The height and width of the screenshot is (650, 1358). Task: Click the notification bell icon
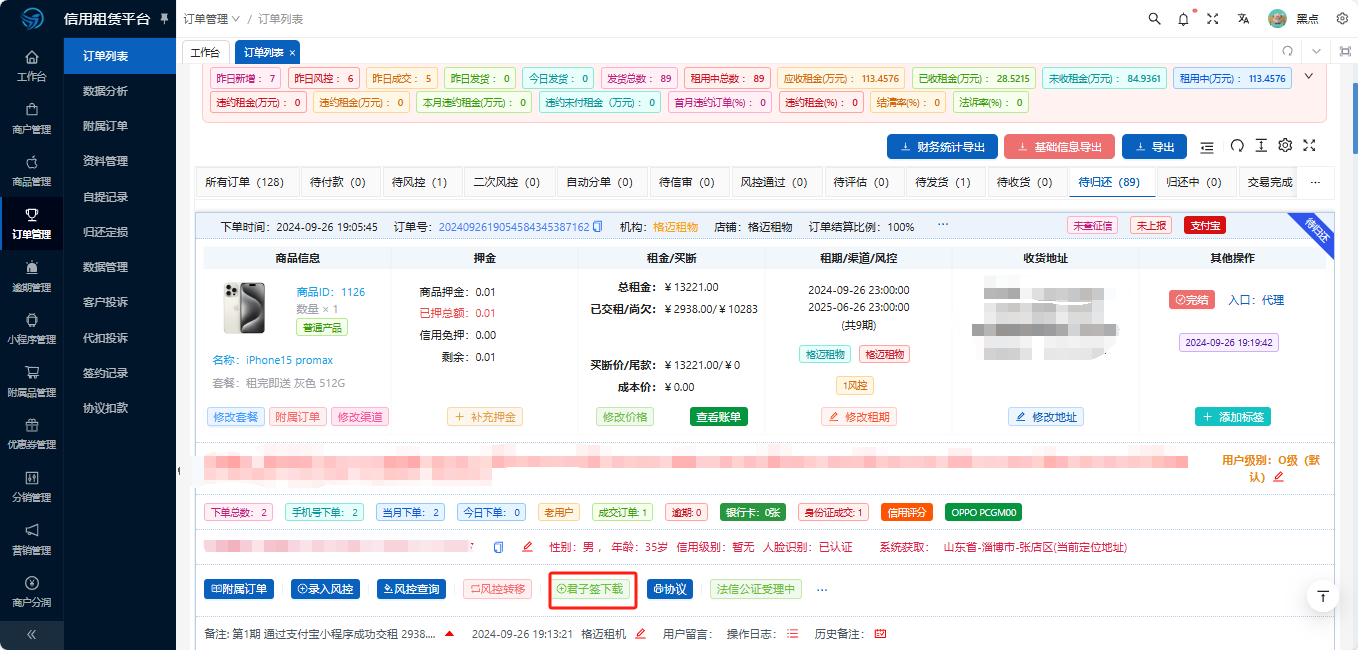click(1184, 19)
